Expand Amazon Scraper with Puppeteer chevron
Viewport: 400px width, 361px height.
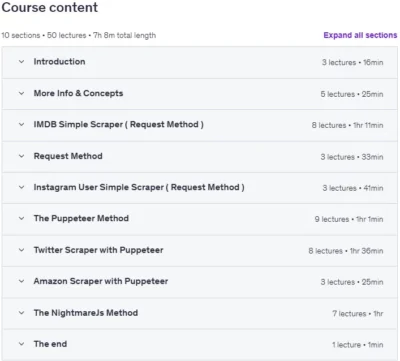pos(21,281)
